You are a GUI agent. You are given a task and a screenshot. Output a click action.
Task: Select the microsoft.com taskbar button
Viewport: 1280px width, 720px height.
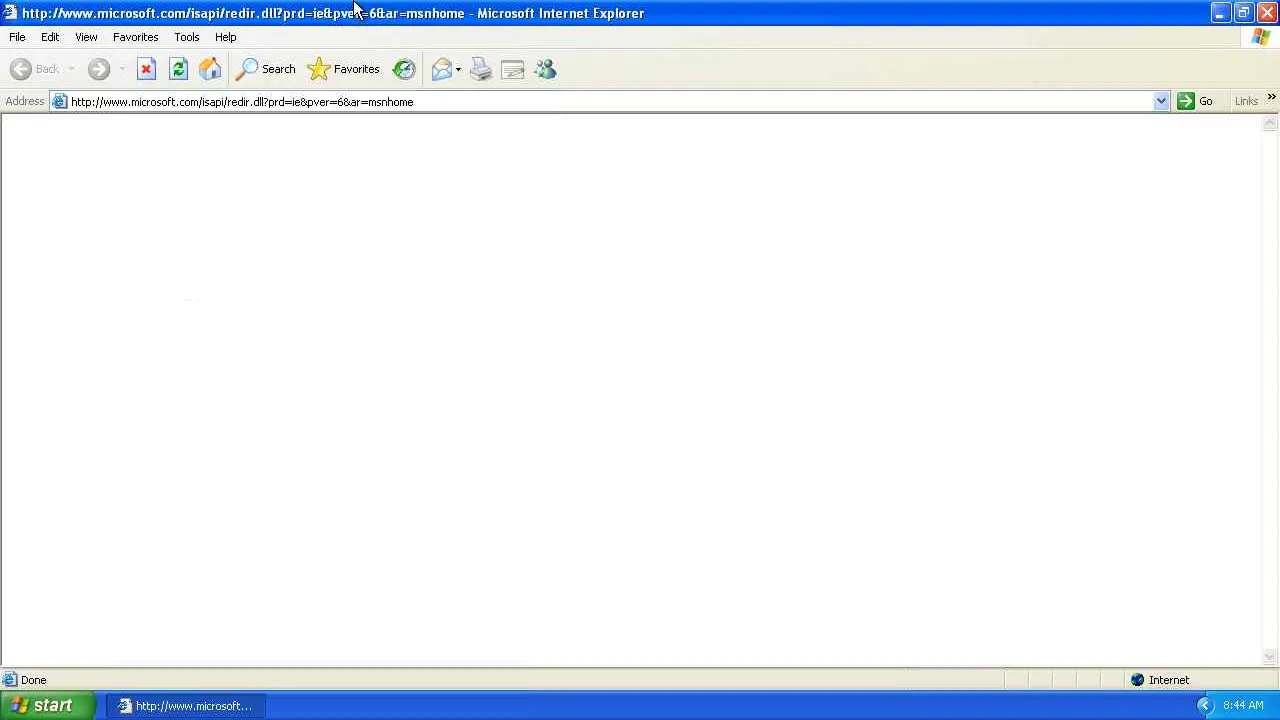click(185, 706)
